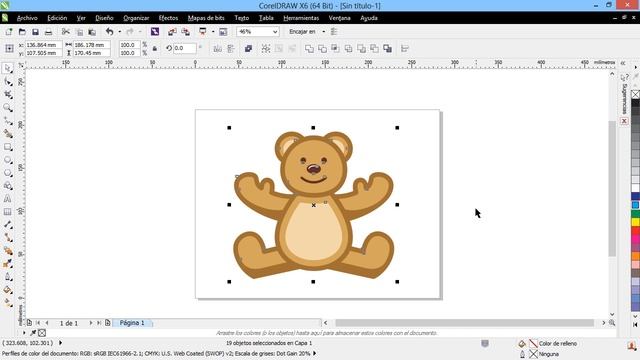Click the Snap options icon beside Encajar en
640x360 pixels.
tap(334, 32)
